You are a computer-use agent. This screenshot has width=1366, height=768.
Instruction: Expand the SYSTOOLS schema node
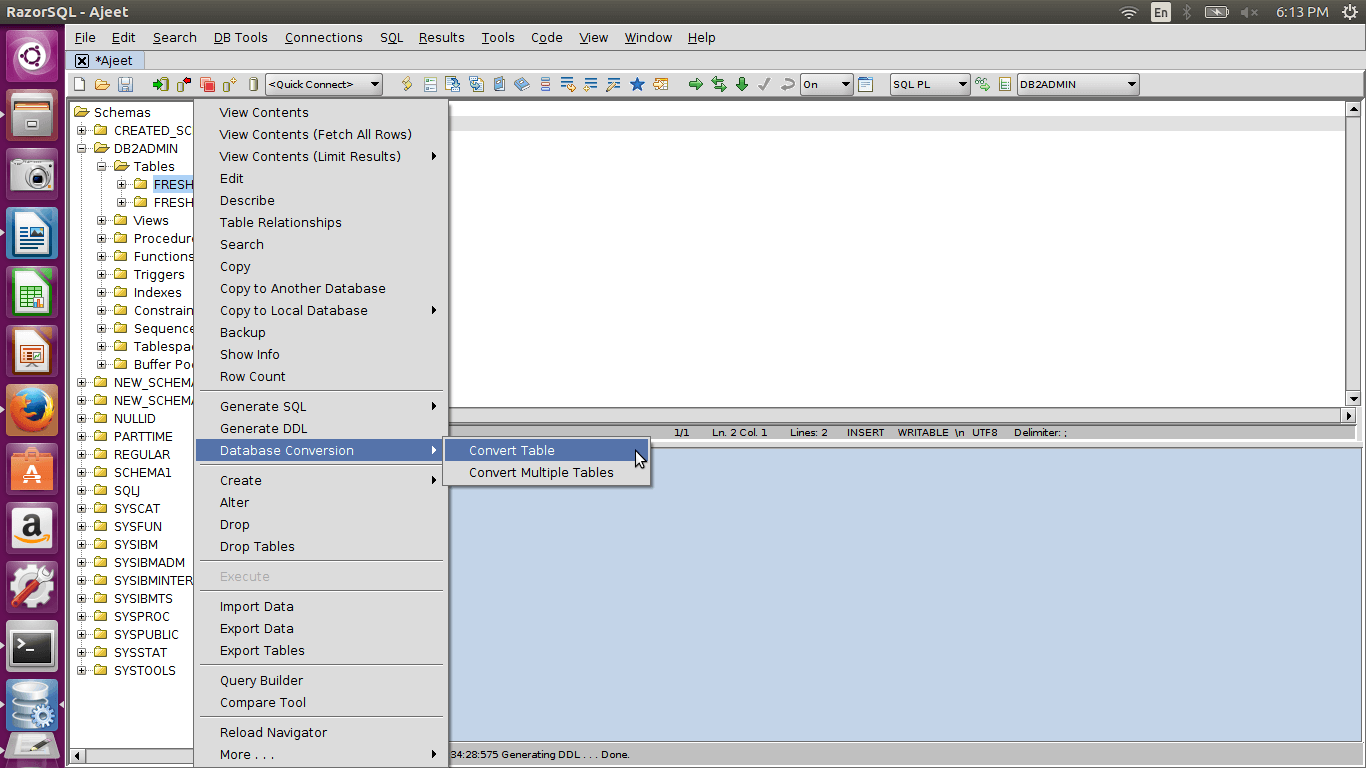tap(82, 670)
